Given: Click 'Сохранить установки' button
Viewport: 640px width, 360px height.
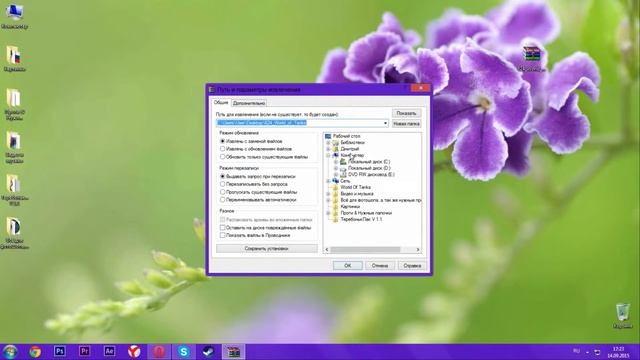Looking at the screenshot, I should 267,248.
